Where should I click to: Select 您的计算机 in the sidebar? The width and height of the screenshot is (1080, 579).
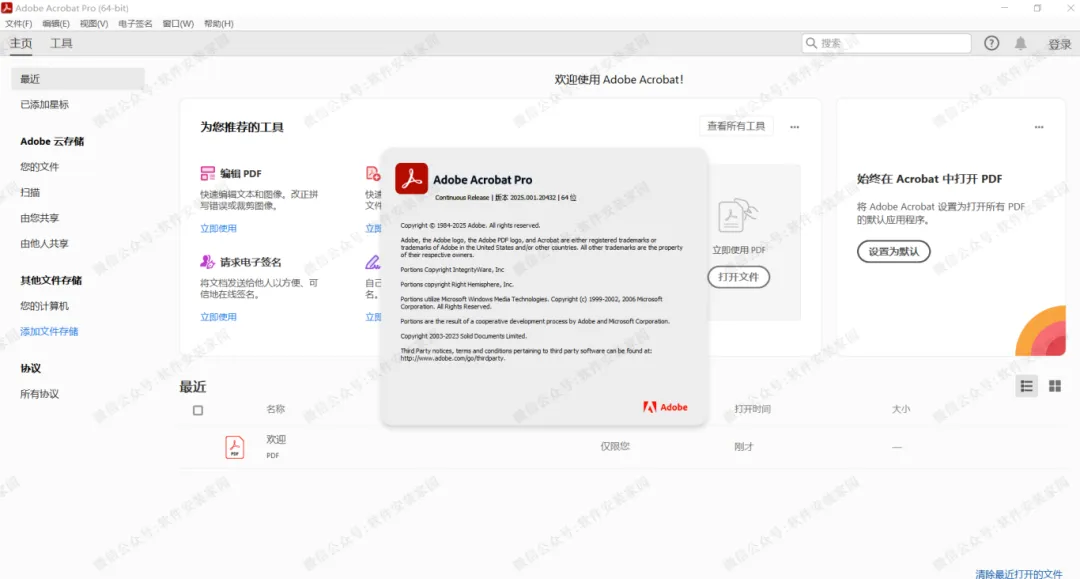click(44, 306)
